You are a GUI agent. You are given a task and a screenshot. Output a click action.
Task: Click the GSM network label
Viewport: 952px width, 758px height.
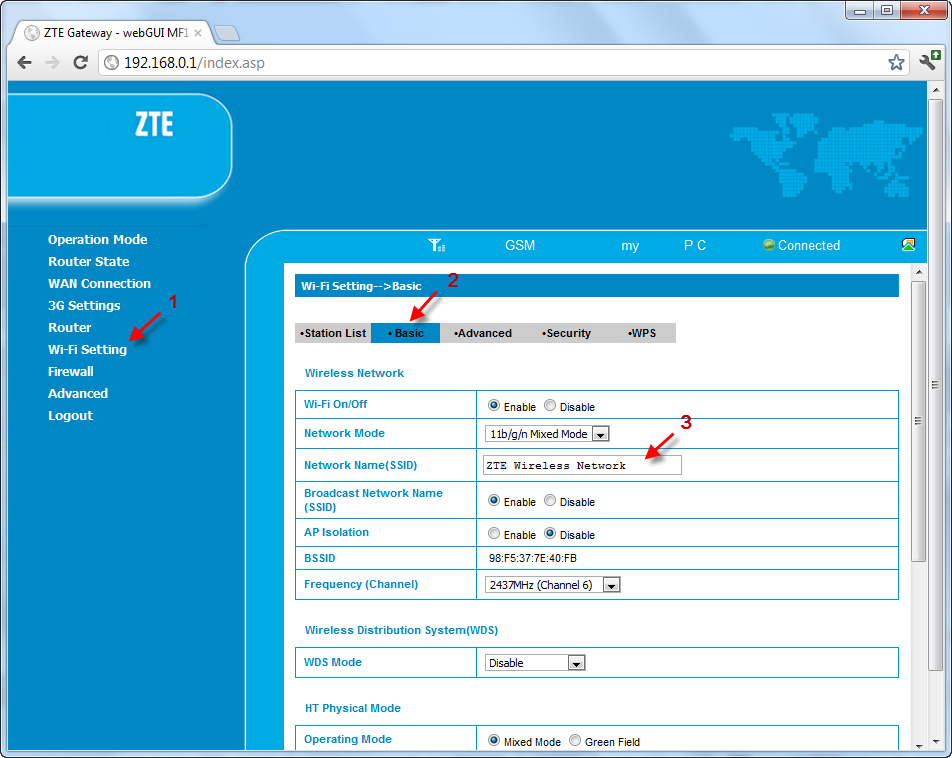click(520, 245)
